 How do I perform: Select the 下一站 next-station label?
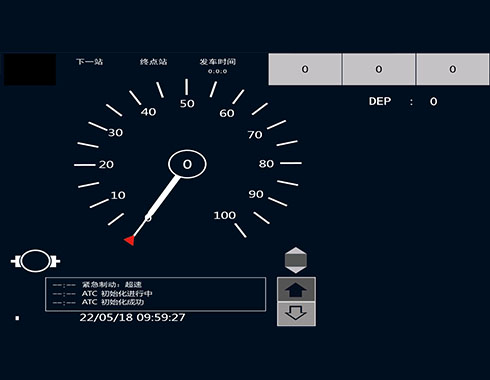(x=90, y=62)
